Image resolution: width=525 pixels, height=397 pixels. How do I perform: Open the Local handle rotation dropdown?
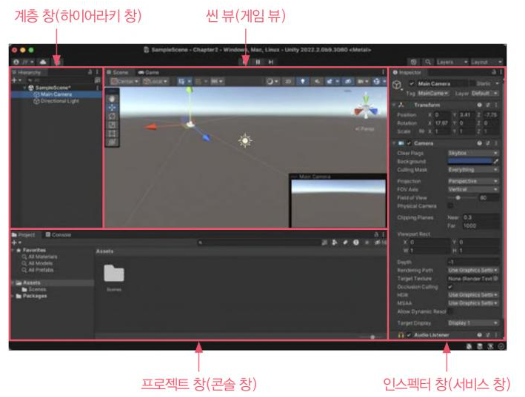[155, 81]
